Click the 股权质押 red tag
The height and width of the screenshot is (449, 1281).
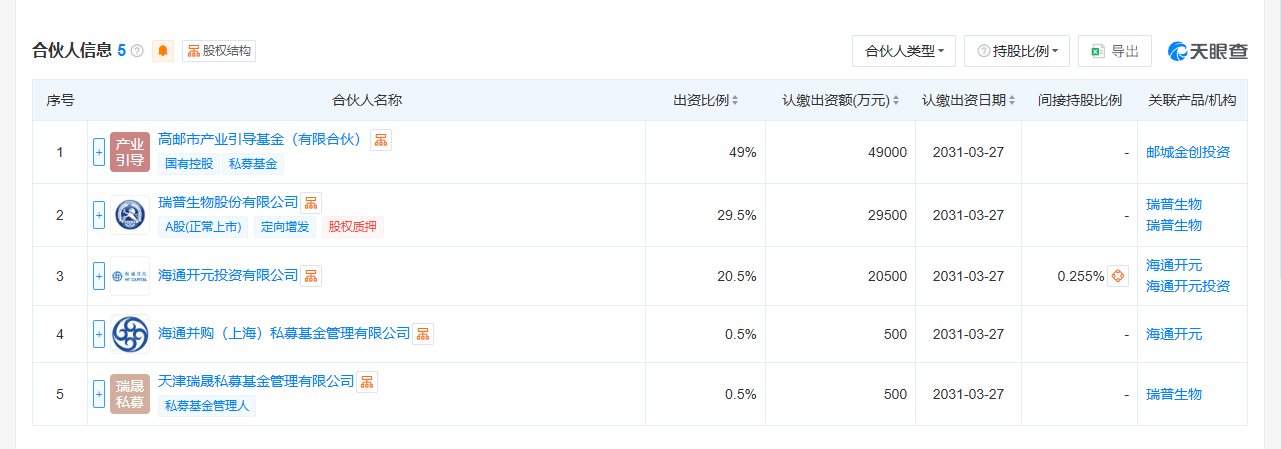352,227
